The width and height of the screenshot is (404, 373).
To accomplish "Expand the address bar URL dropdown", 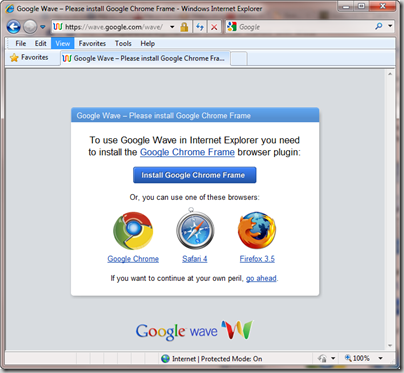I will (172, 27).
